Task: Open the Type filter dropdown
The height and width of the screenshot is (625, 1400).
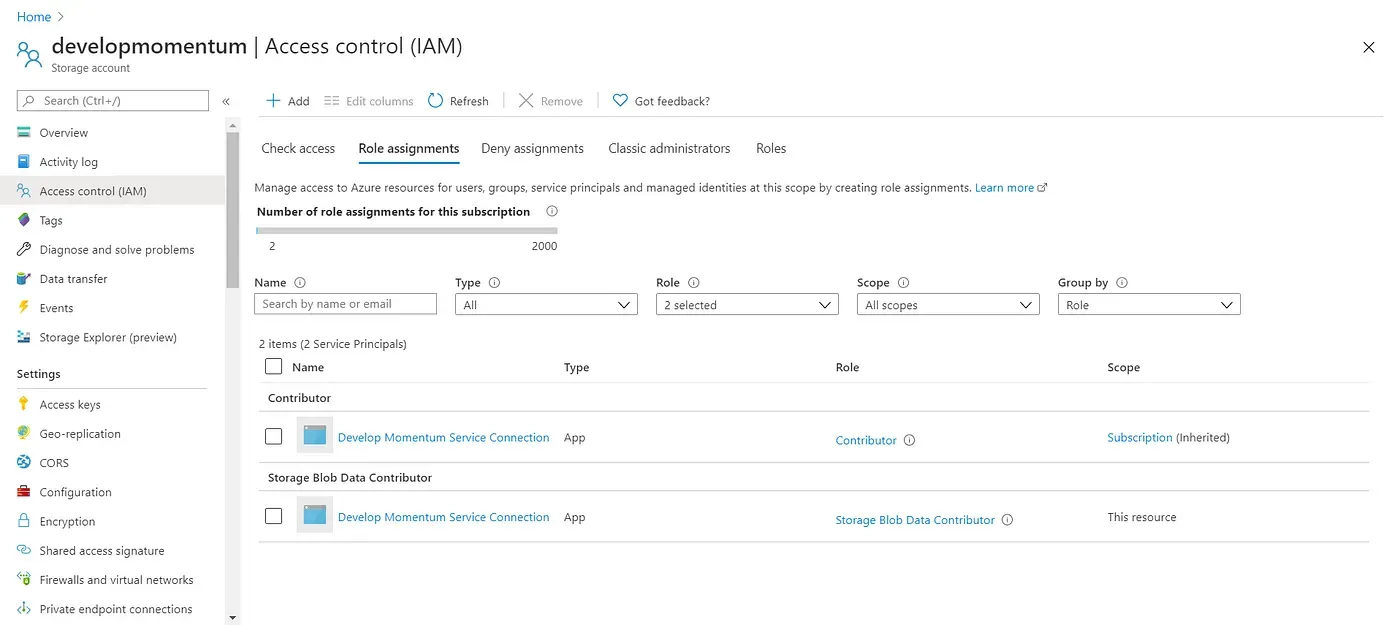Action: pyautogui.click(x=546, y=305)
